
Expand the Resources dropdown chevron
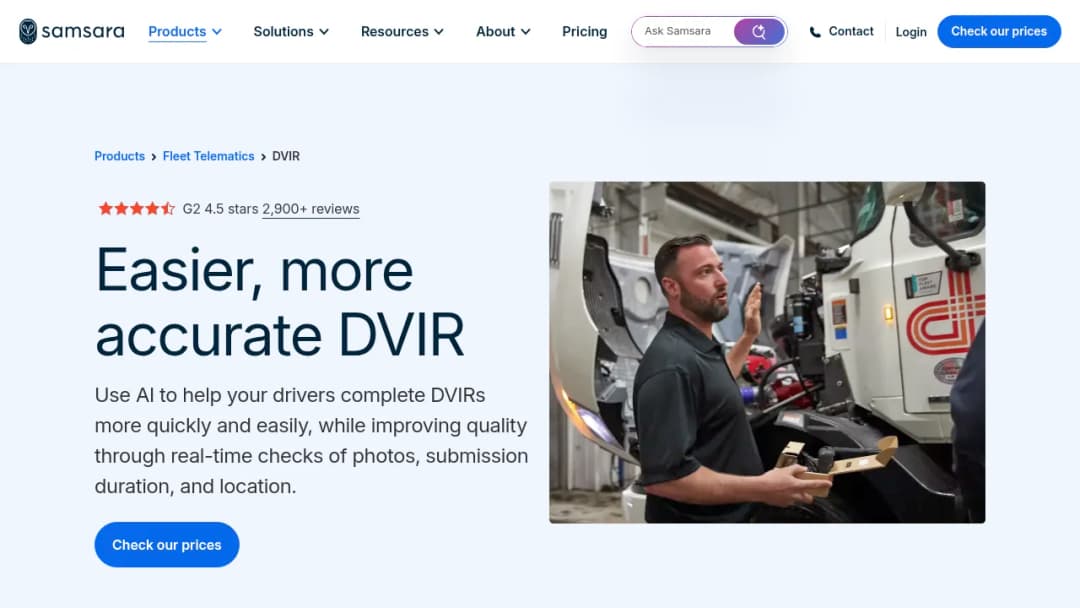tap(439, 32)
